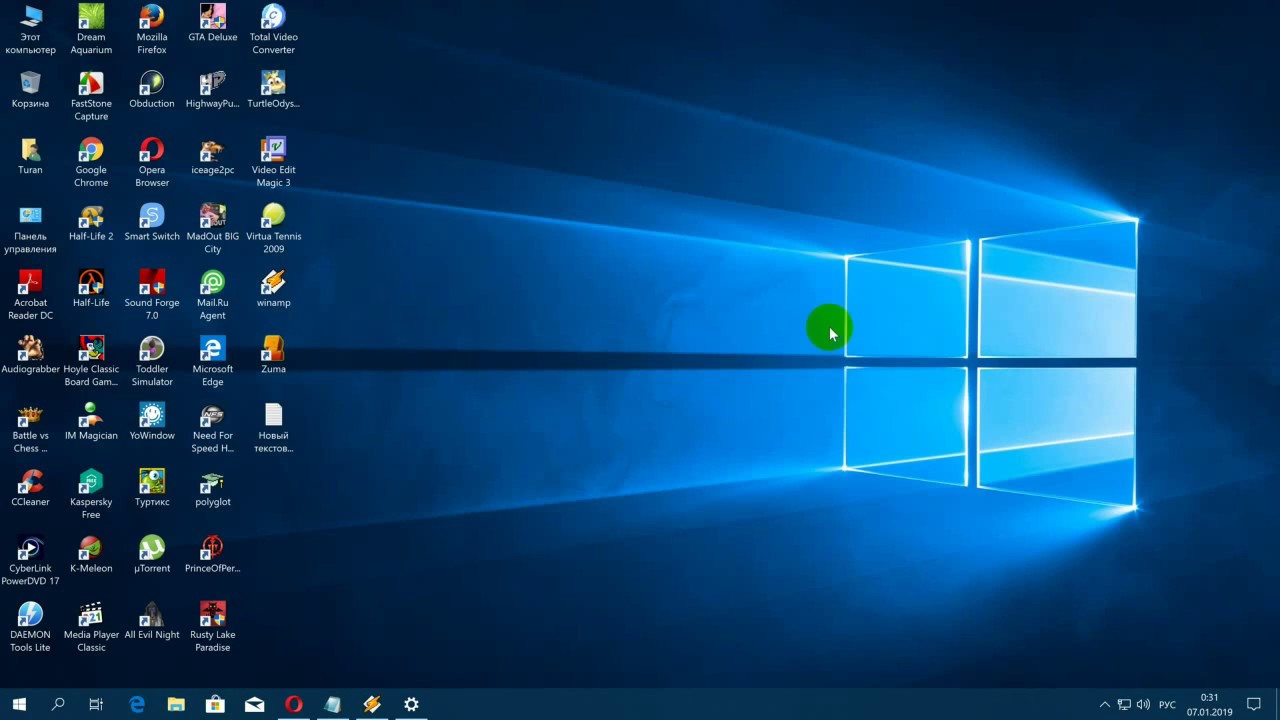Viewport: 1280px width, 720px height.
Task: Select the CCleaner desktop icon
Action: coord(30,488)
